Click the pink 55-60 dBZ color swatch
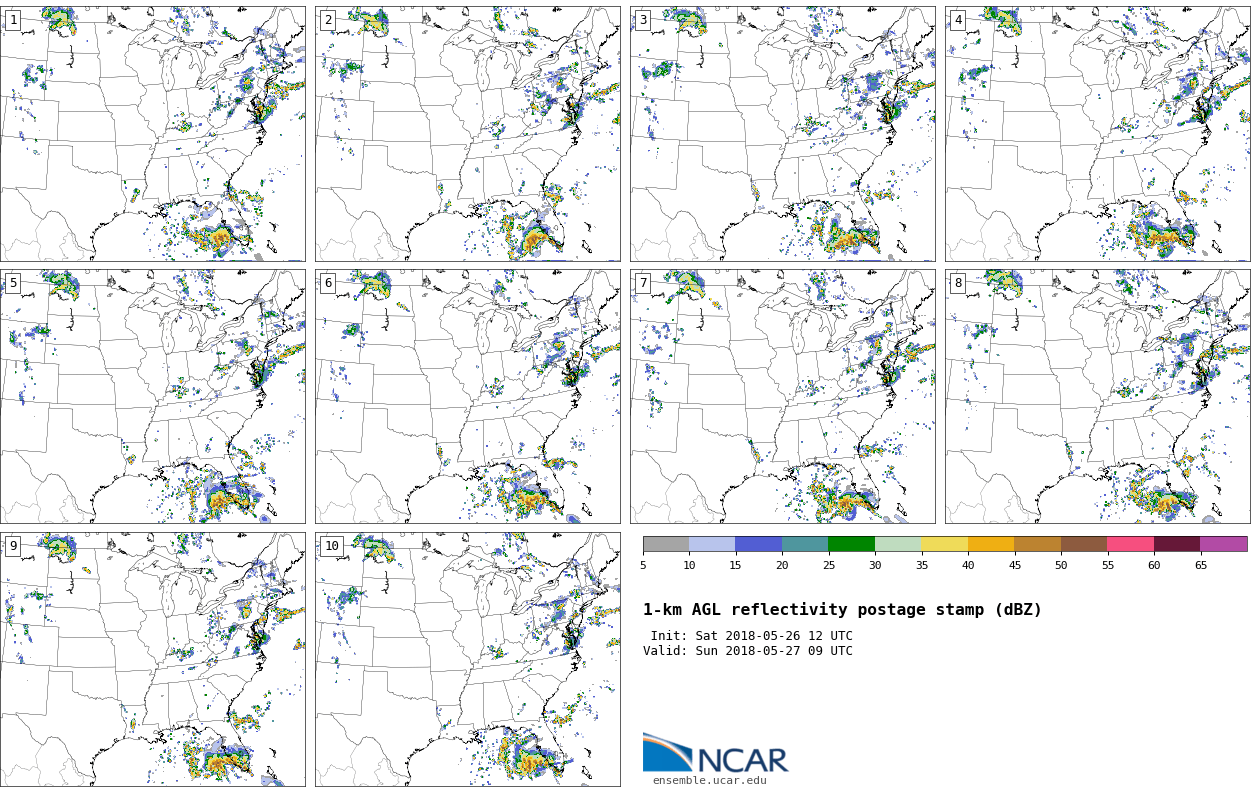The width and height of the screenshot is (1260, 788). [1130, 544]
